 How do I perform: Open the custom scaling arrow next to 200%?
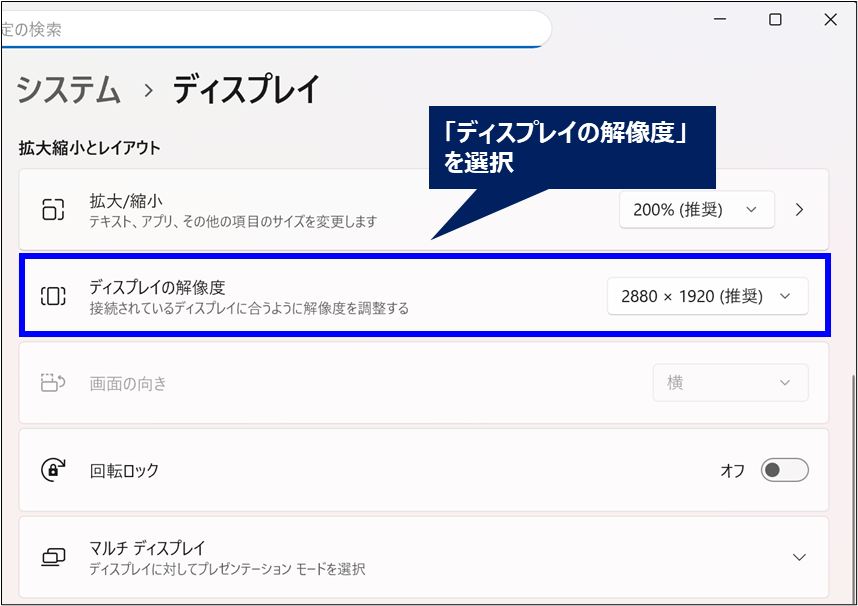pos(799,209)
